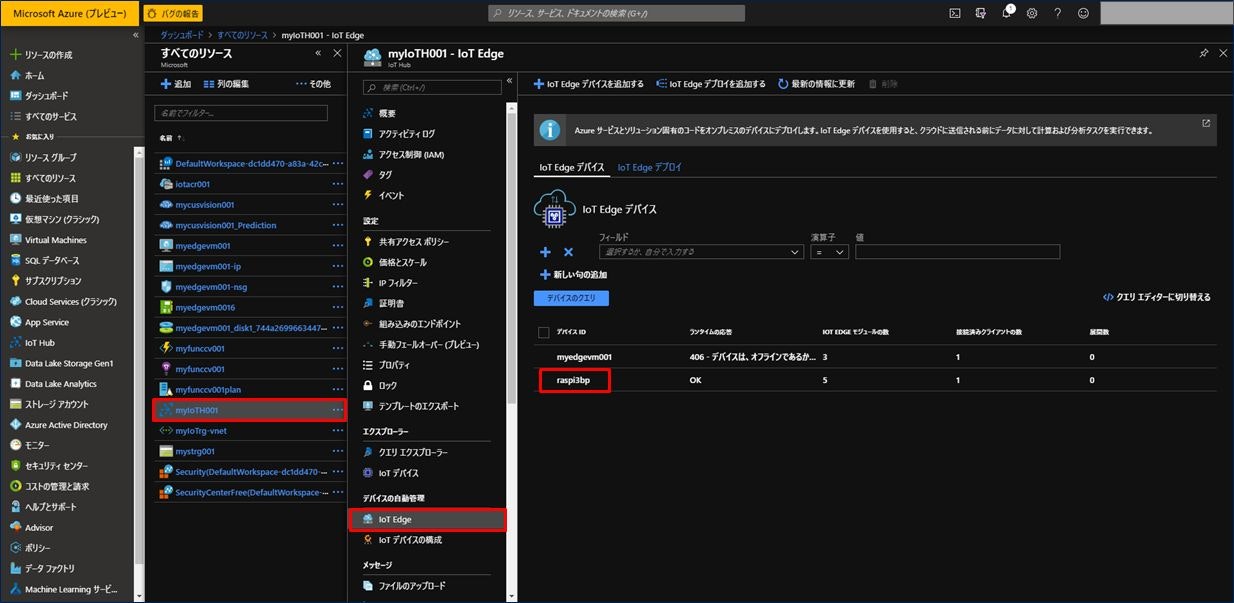Click 追加 in resources list toolbar
The height and width of the screenshot is (603, 1234).
point(176,84)
